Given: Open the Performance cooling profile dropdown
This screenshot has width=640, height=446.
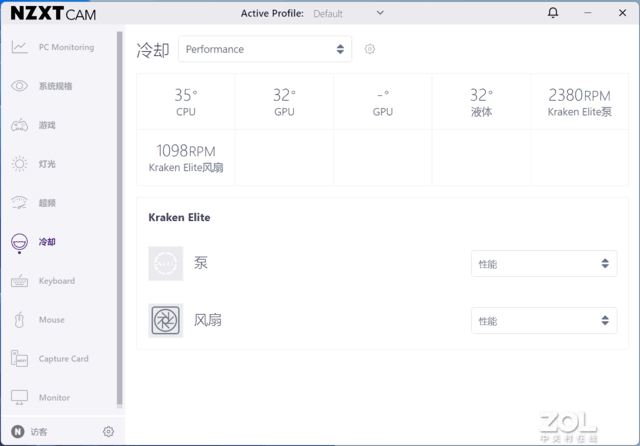Looking at the screenshot, I should [x=265, y=49].
